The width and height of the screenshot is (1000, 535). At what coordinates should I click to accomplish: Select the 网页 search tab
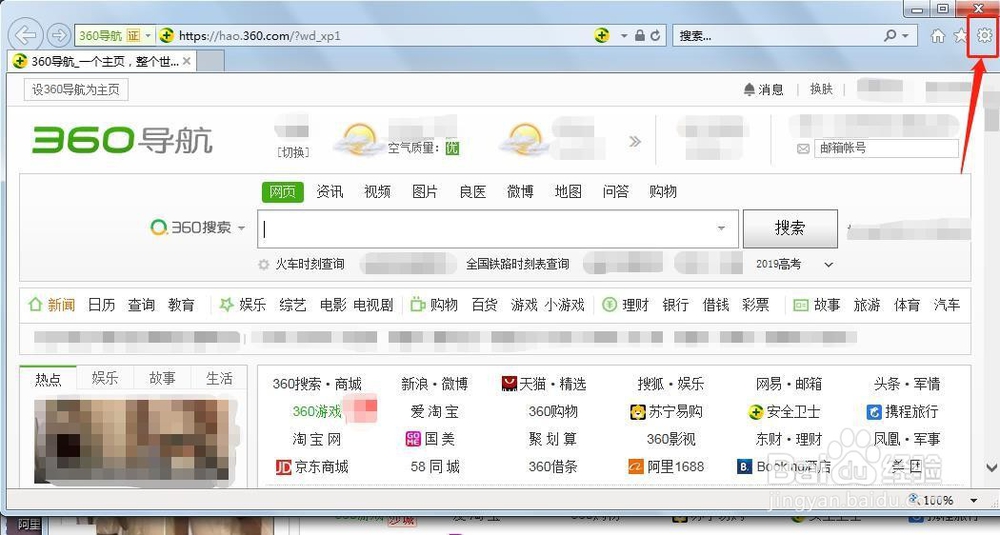283,192
